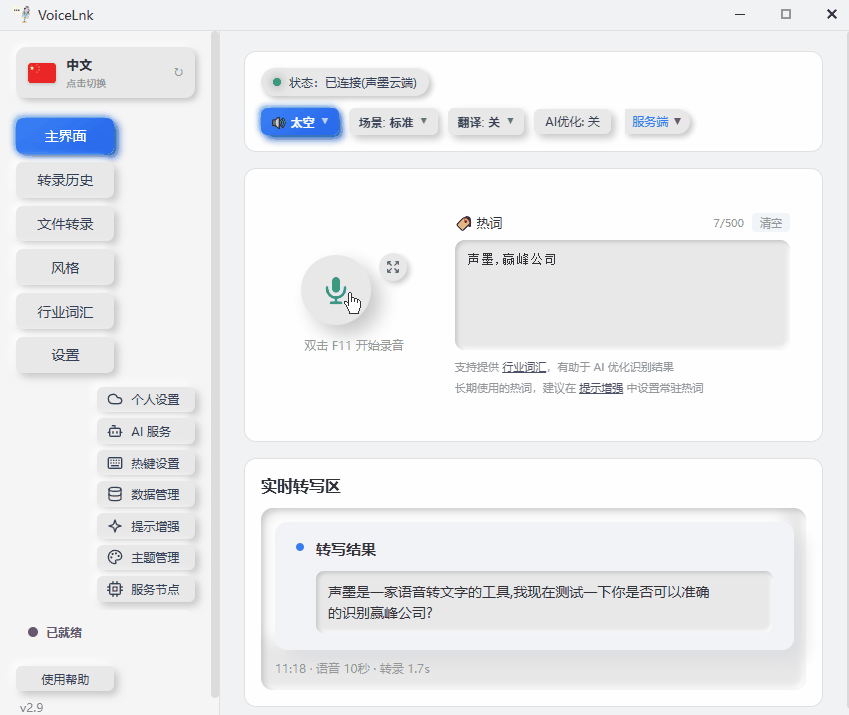Screen dimensions: 849x715
Task: Toggle 翻译 off setting
Action: click(487, 122)
